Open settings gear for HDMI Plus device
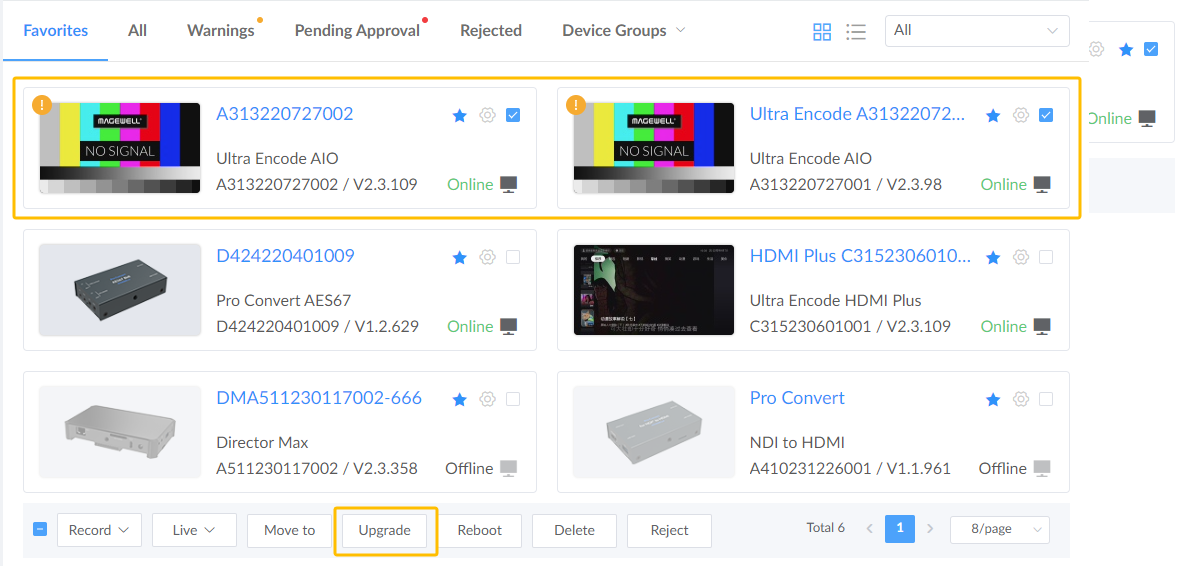The height and width of the screenshot is (566, 1191). point(1021,258)
